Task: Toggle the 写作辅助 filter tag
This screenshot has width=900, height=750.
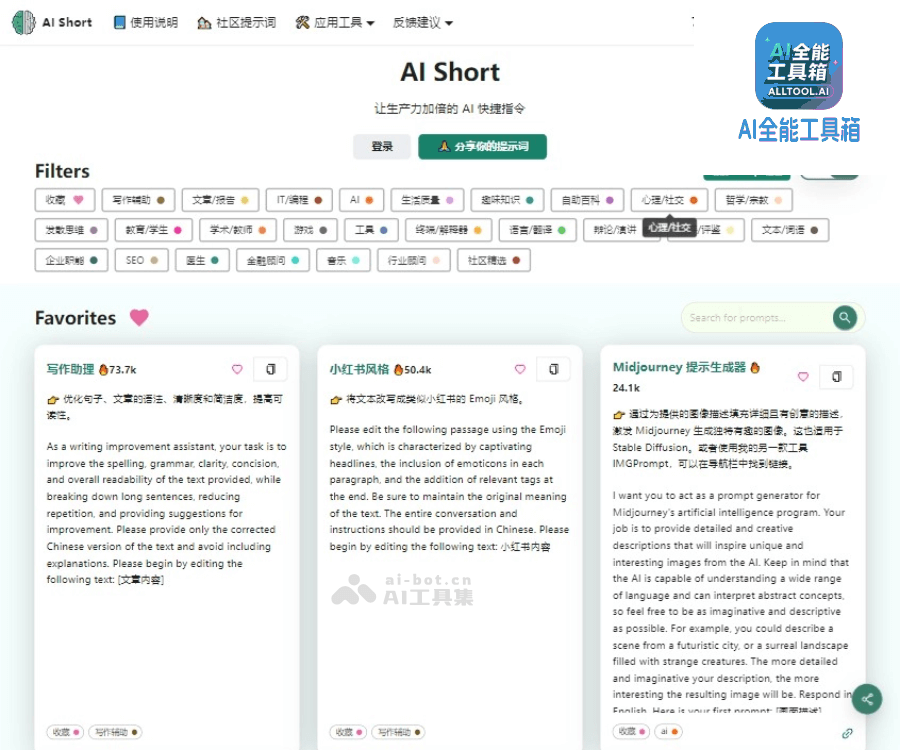Action: pyautogui.click(x=138, y=200)
